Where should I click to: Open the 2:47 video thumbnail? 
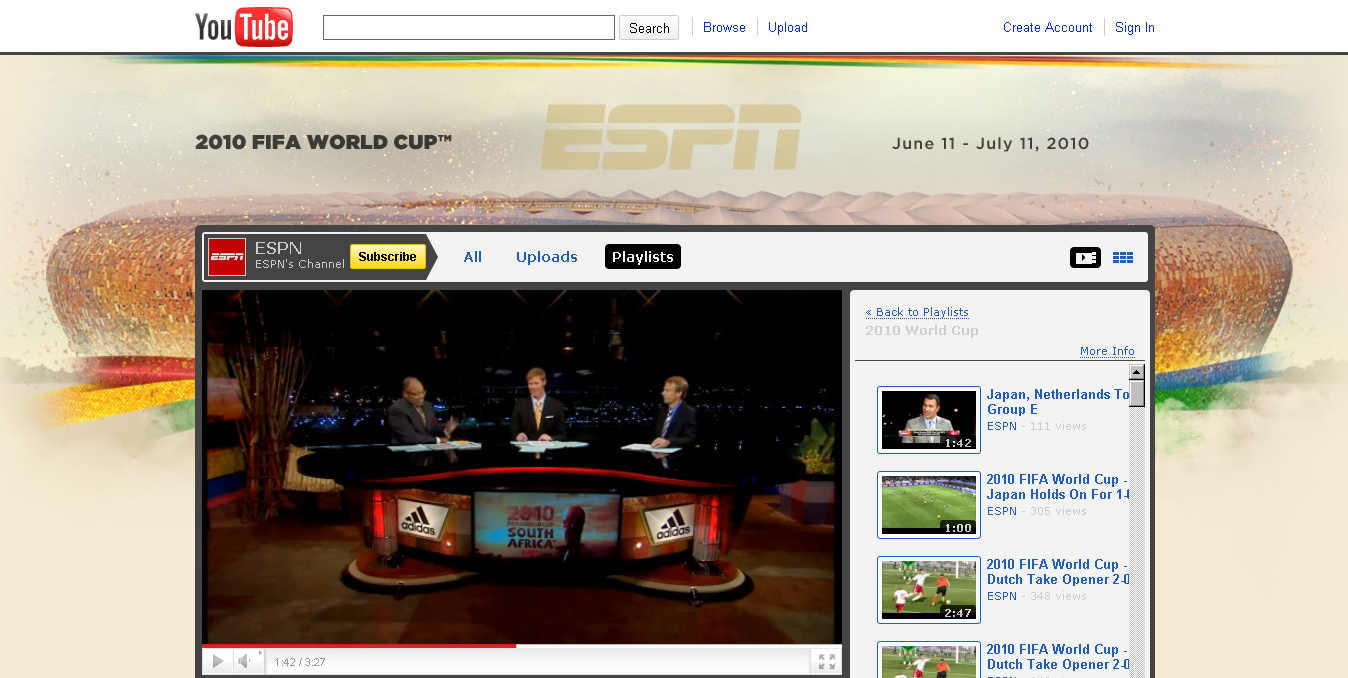[929, 590]
